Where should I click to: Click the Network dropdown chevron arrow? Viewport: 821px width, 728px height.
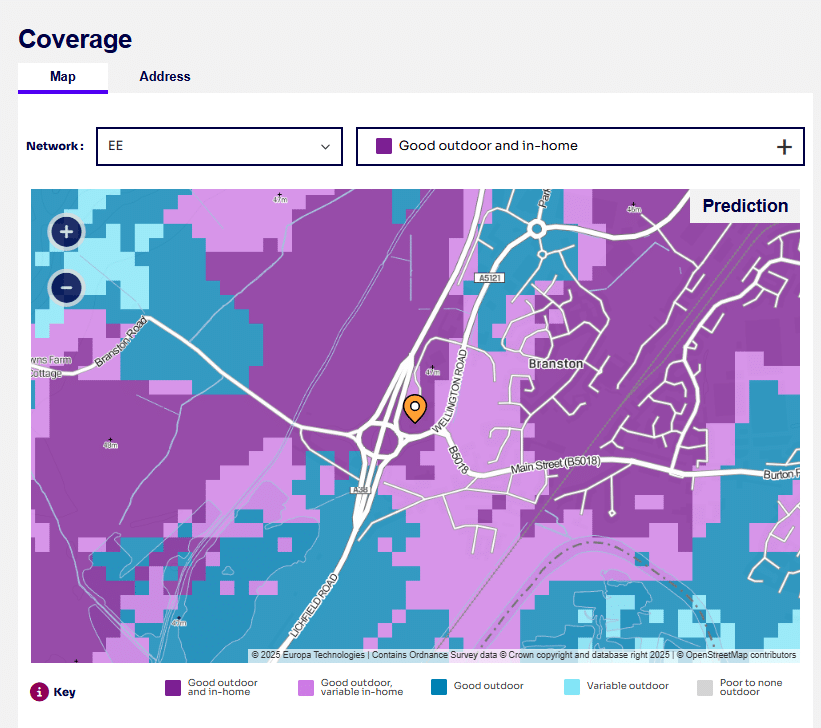click(x=325, y=146)
